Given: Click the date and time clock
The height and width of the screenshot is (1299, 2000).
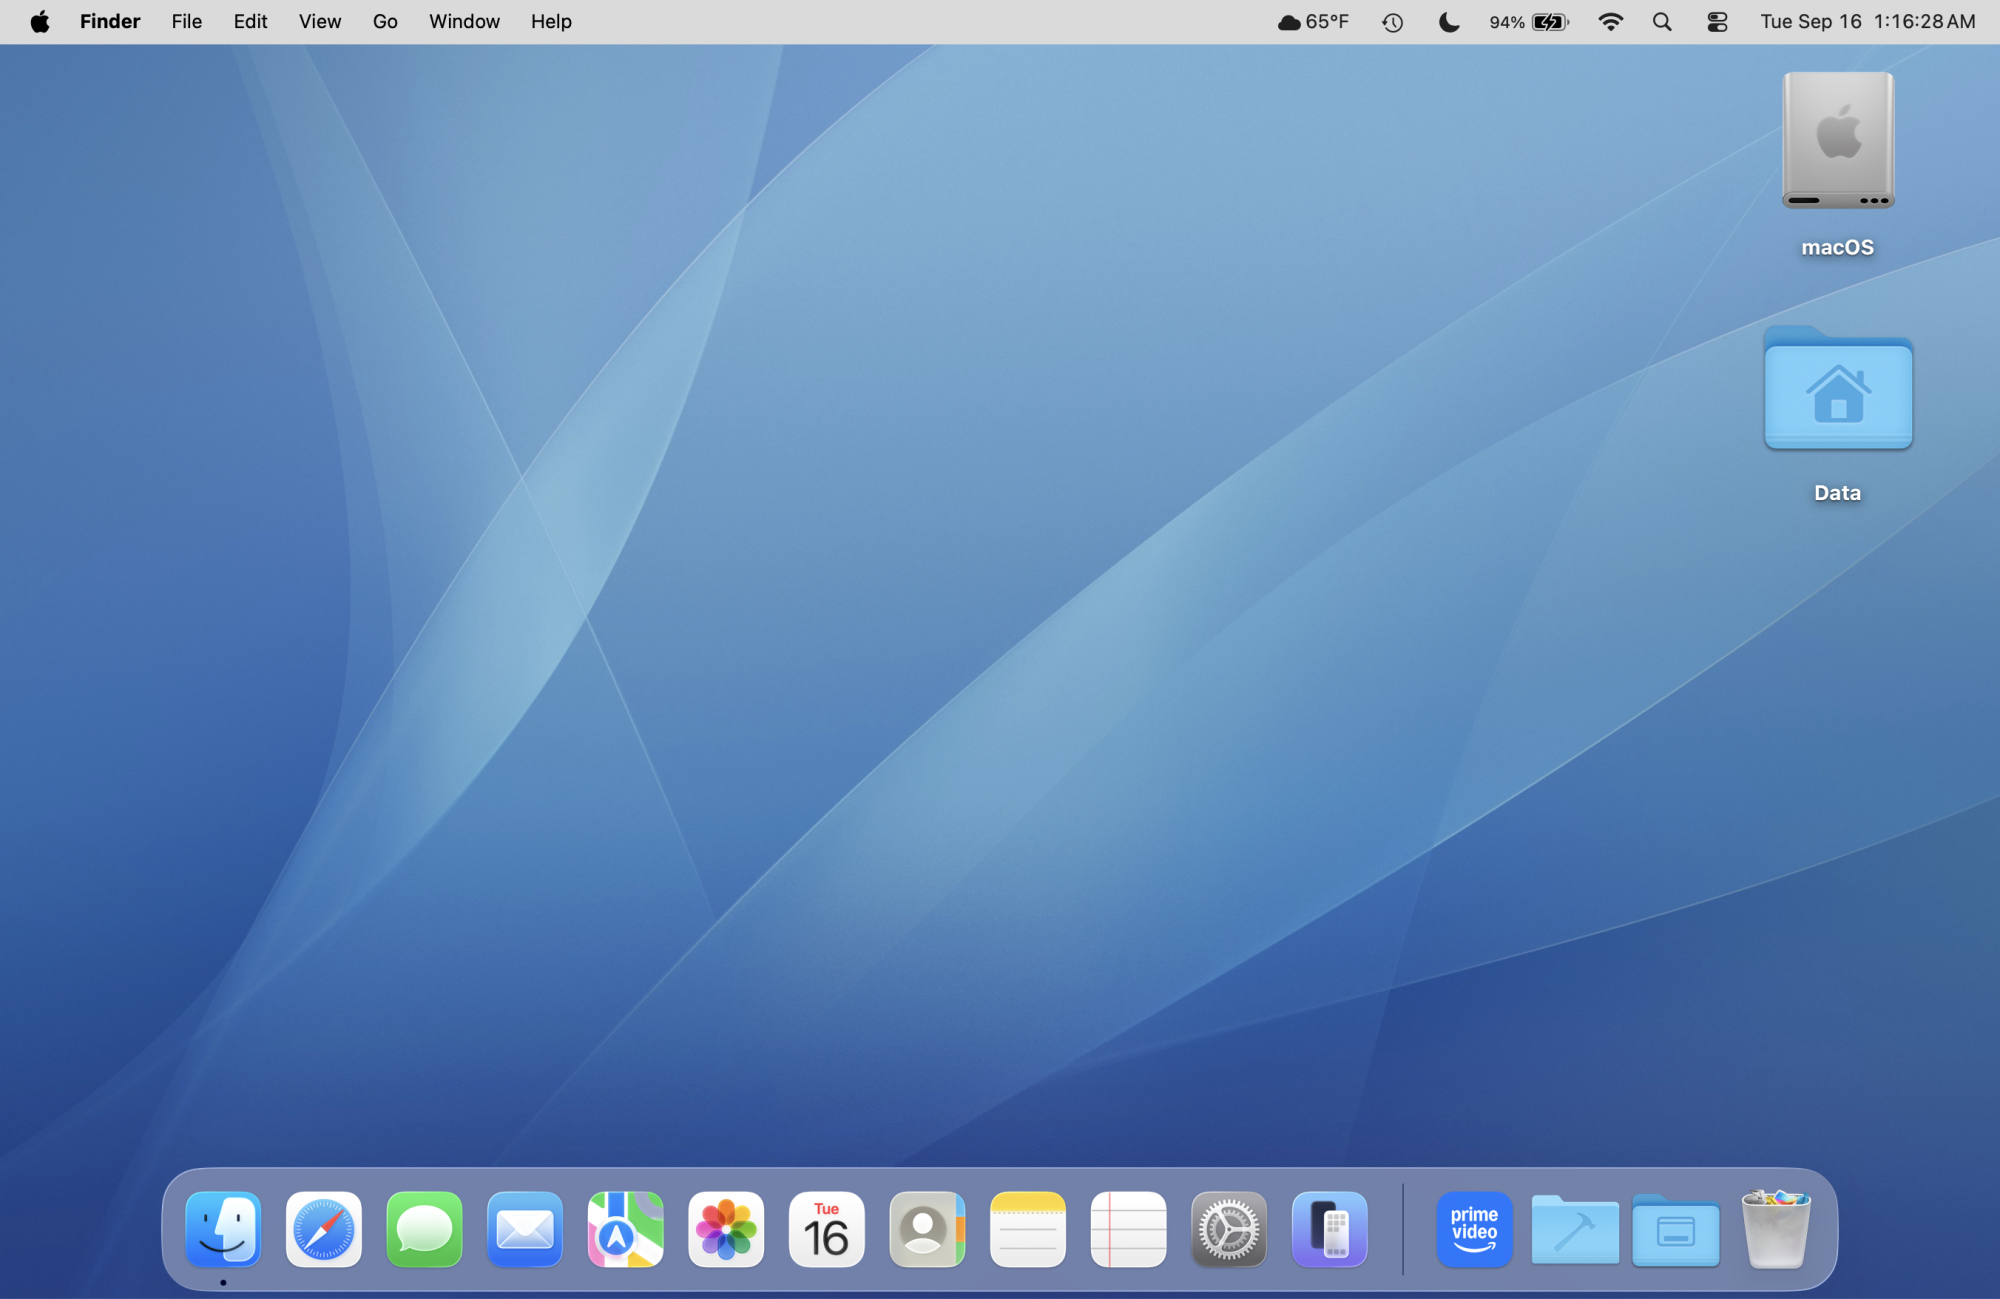Looking at the screenshot, I should coord(1867,22).
